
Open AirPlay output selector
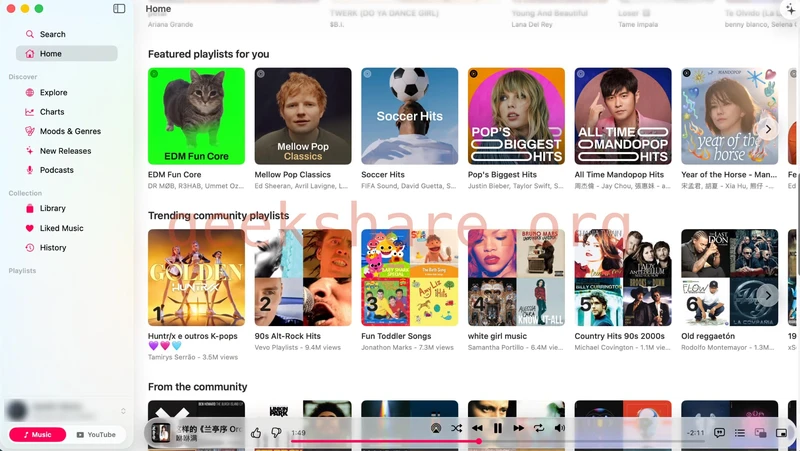436,429
